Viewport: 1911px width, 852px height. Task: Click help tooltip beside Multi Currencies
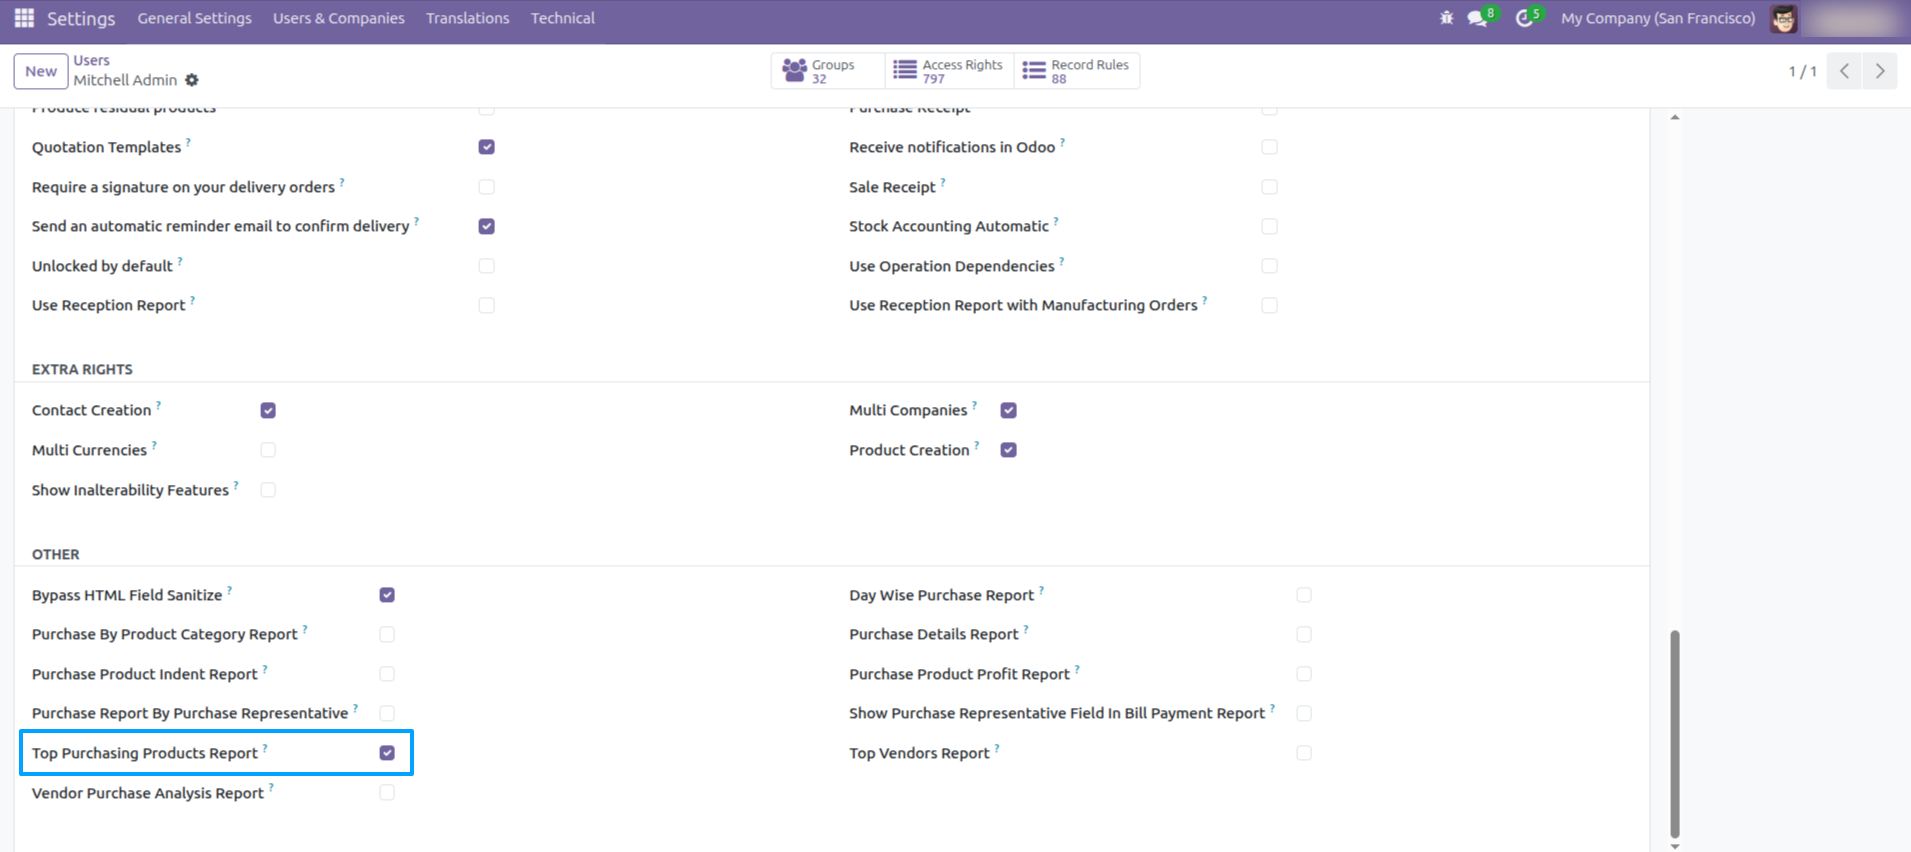tap(154, 445)
